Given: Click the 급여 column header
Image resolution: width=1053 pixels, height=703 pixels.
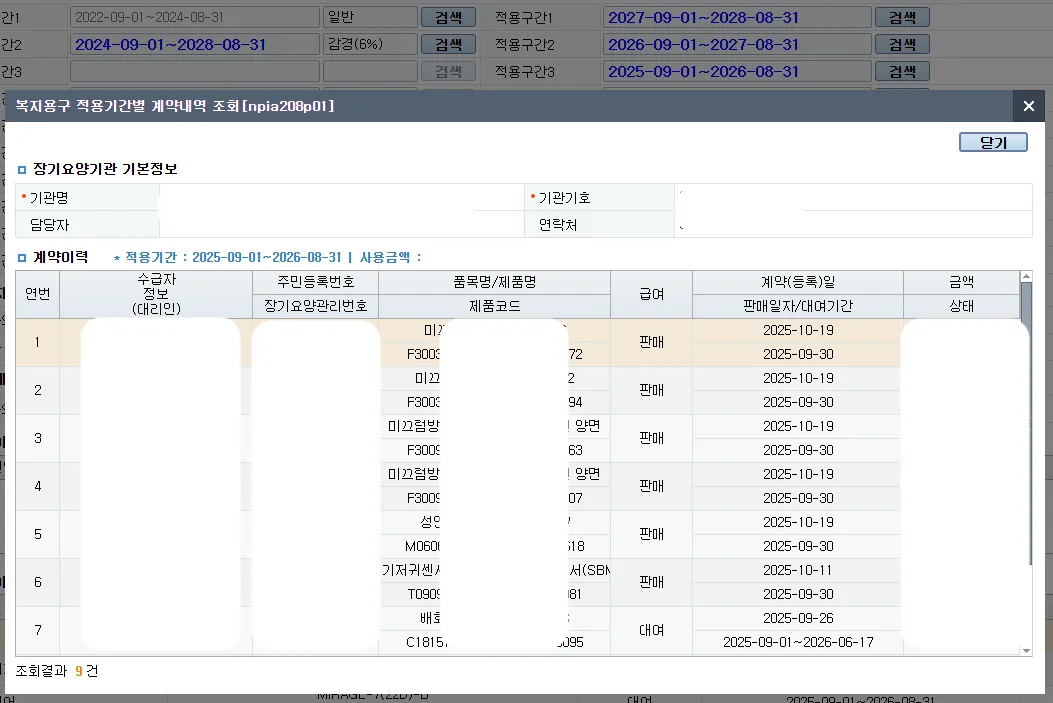Looking at the screenshot, I should pos(651,295).
